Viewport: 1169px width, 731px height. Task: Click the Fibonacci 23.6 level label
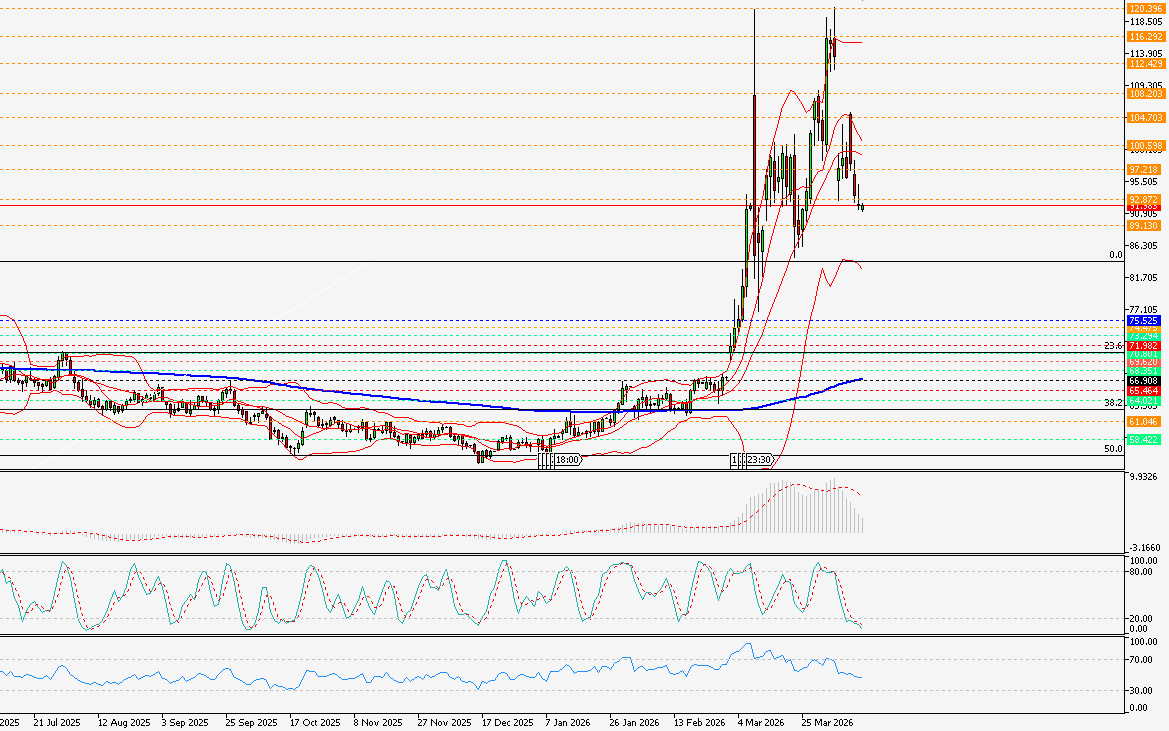coord(1112,346)
